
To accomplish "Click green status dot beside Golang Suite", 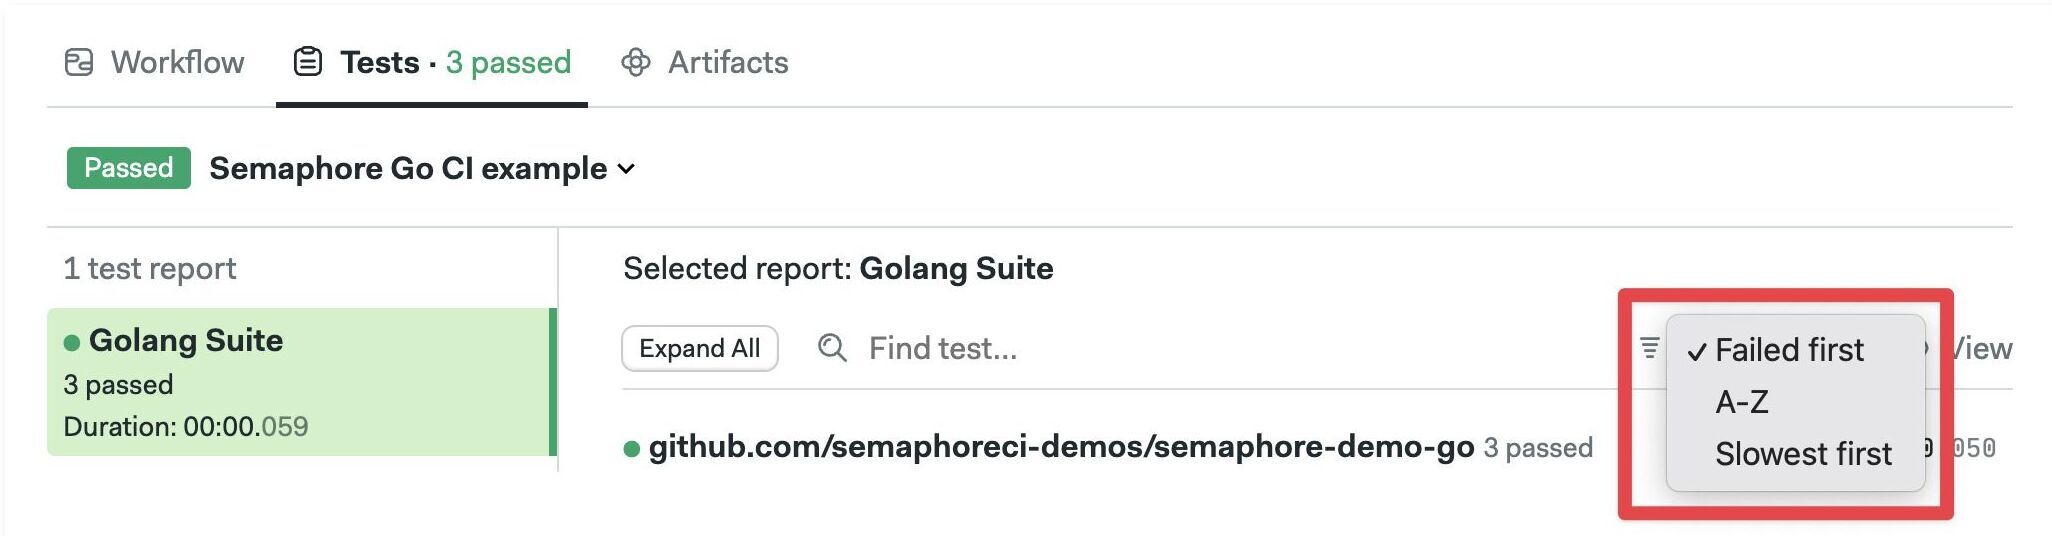I will [x=72, y=343].
